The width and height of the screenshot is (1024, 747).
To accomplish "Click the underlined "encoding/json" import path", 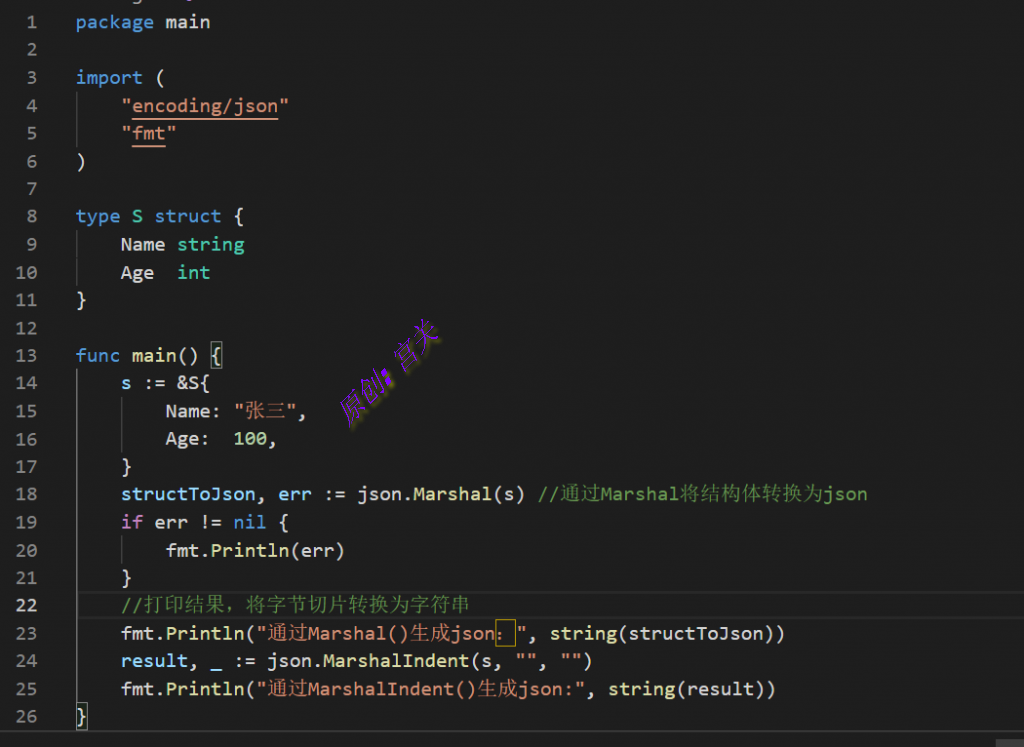I will pyautogui.click(x=205, y=106).
